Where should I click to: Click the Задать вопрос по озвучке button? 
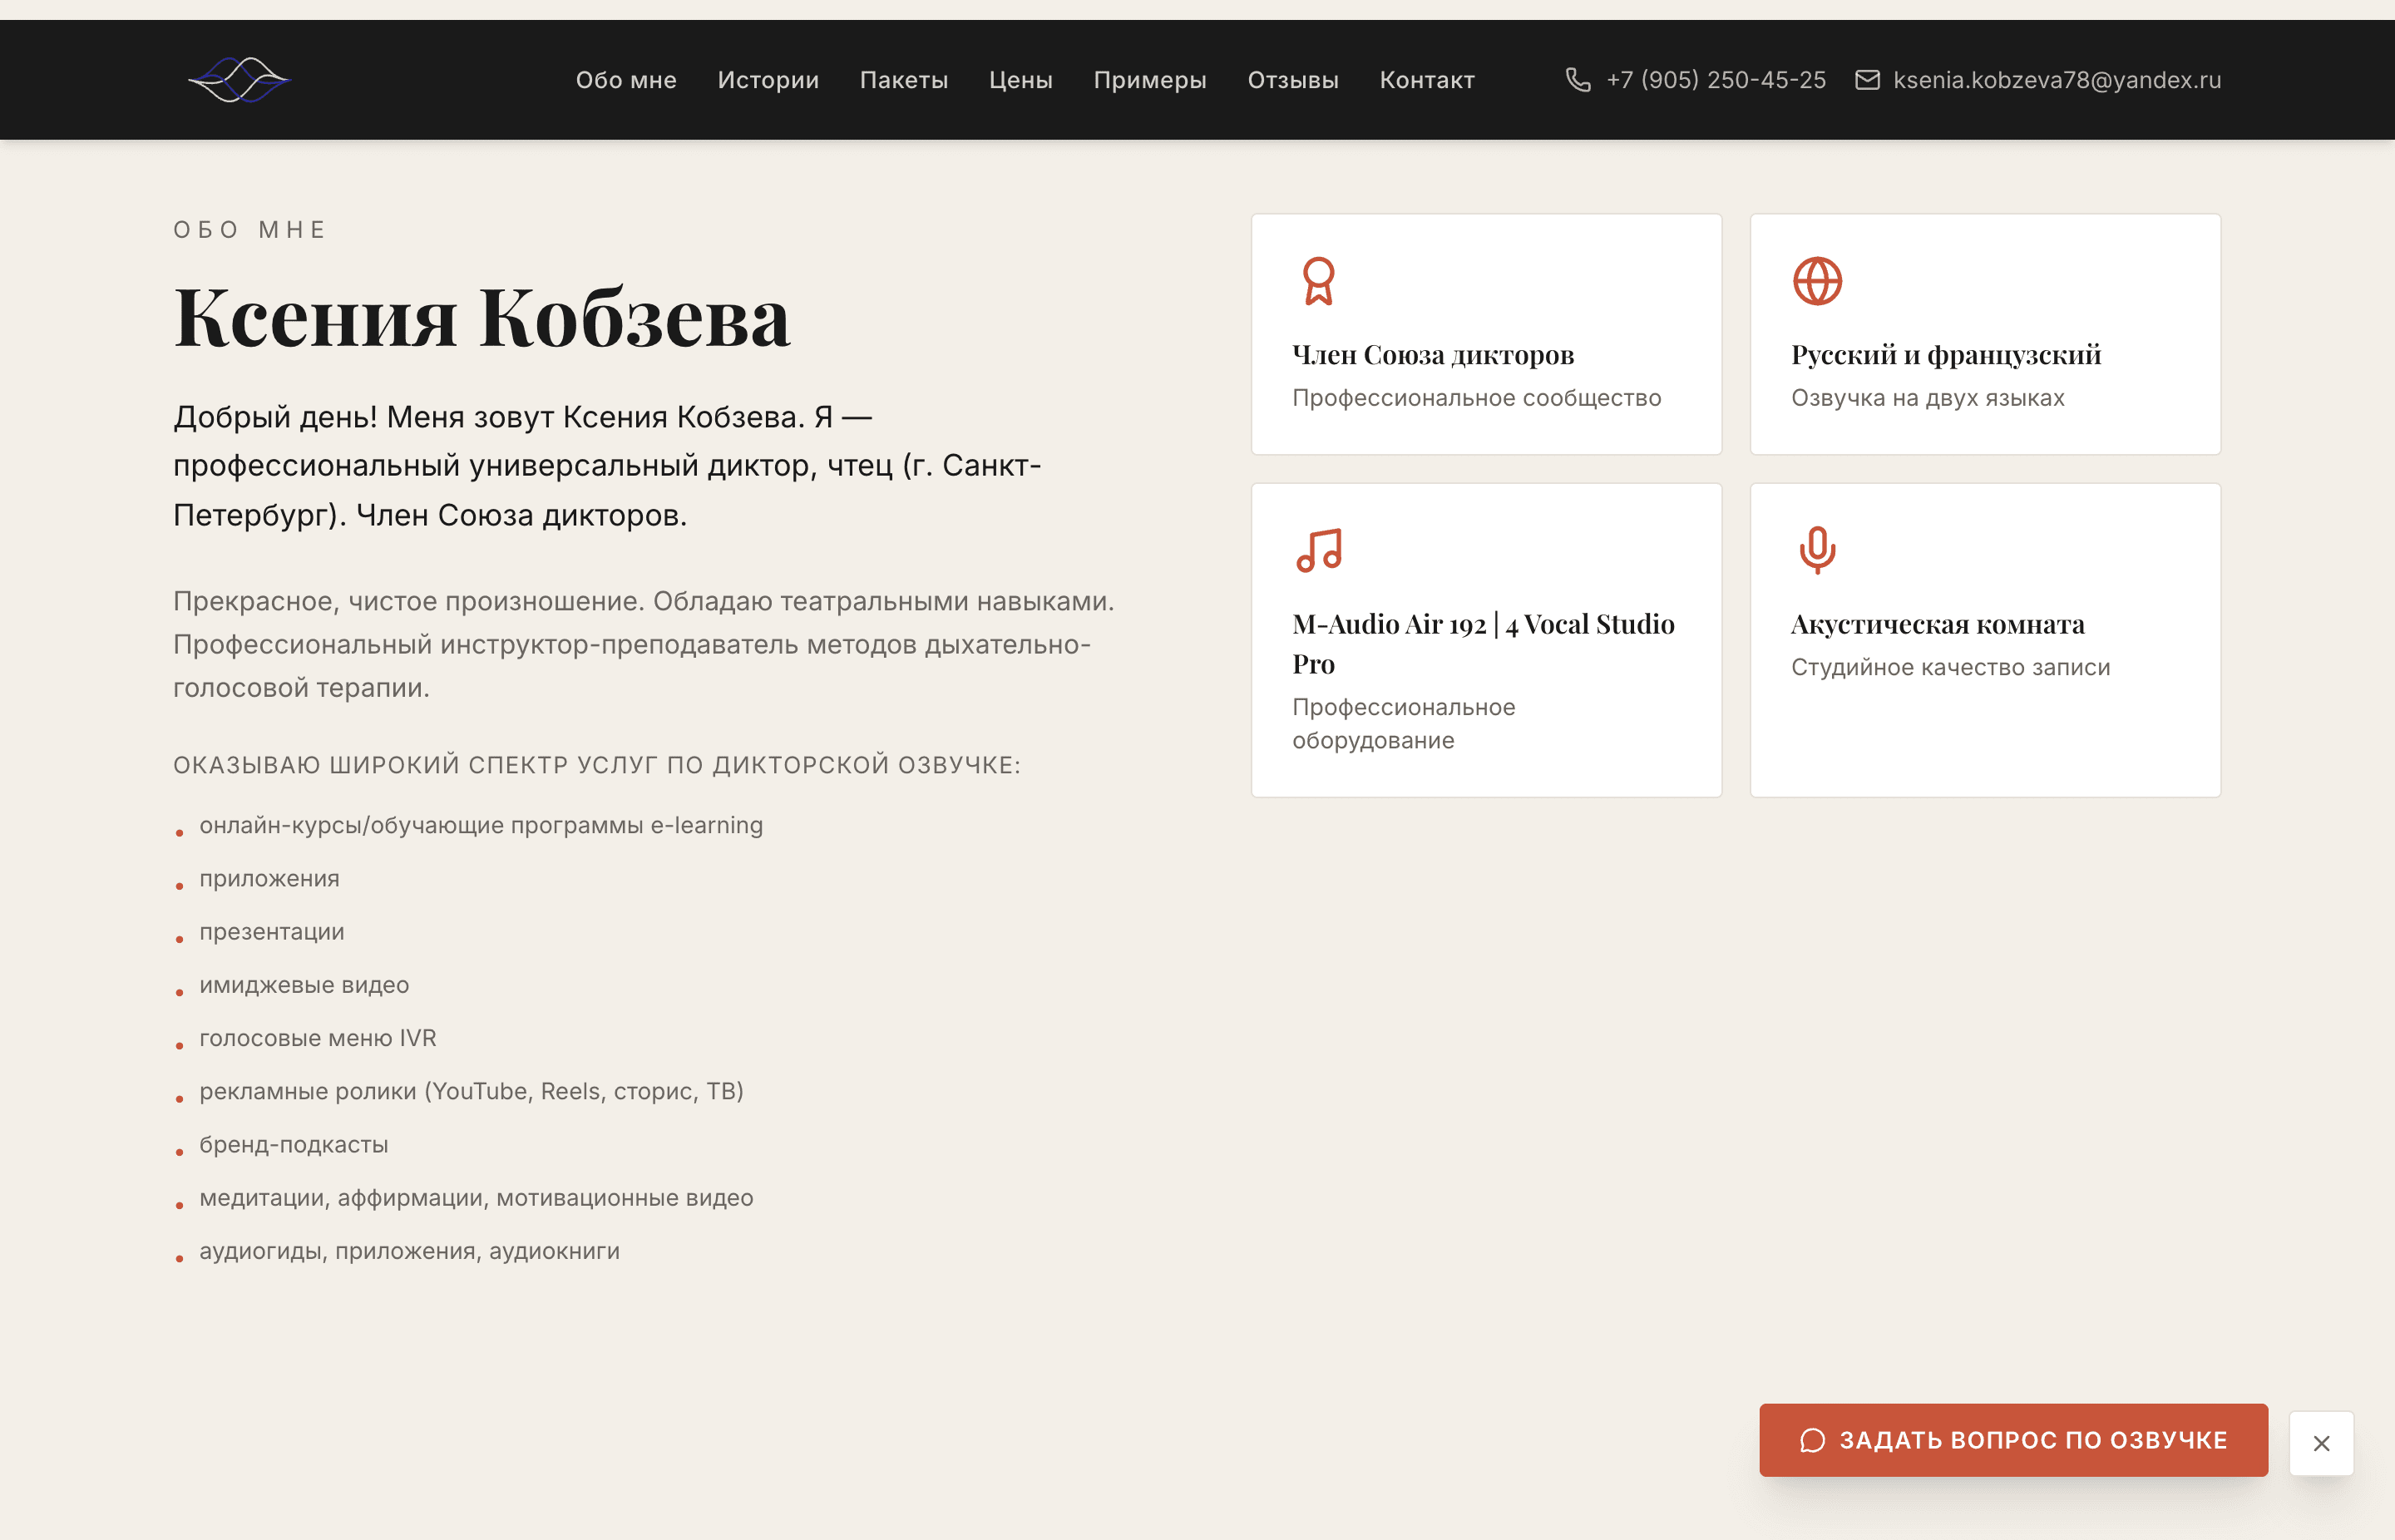pyautogui.click(x=2013, y=1440)
